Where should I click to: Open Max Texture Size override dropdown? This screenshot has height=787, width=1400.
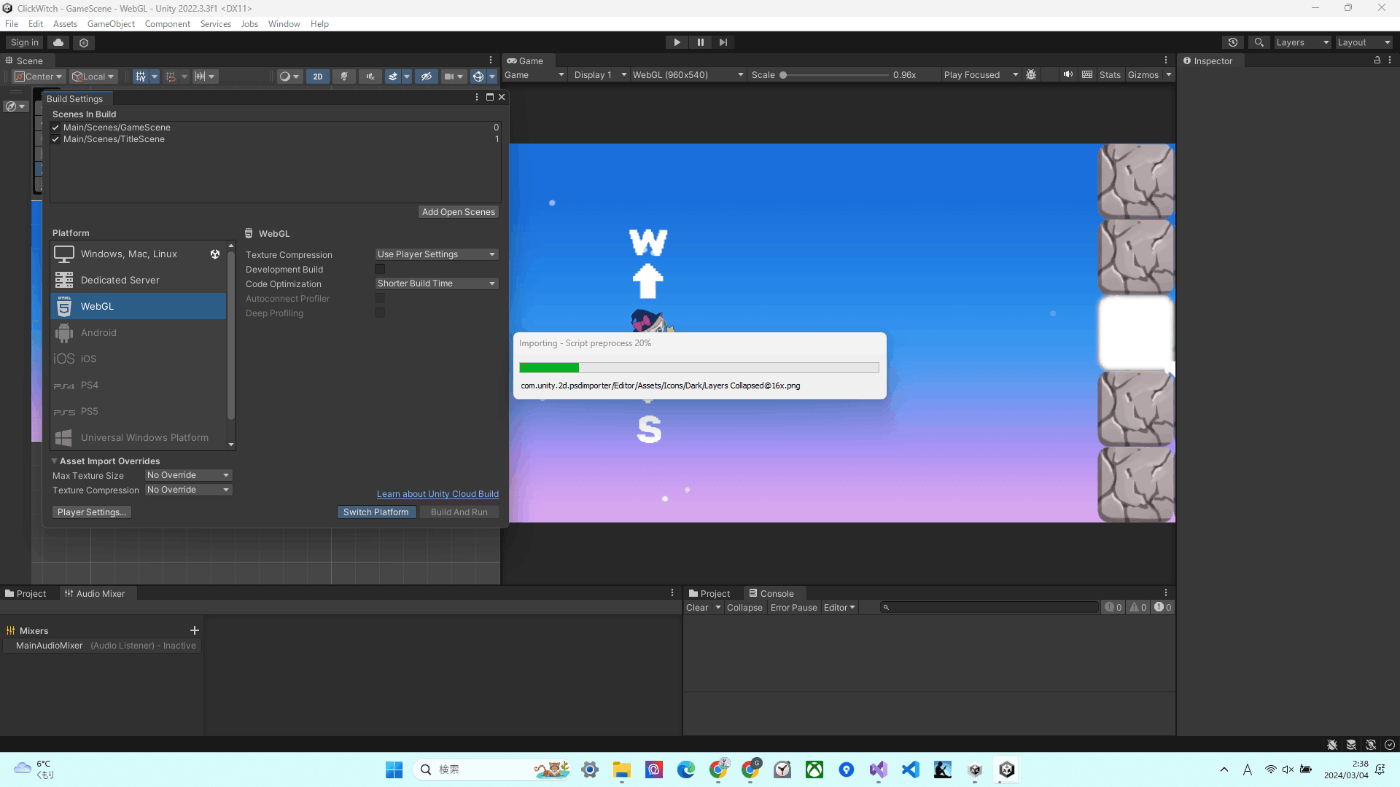188,475
